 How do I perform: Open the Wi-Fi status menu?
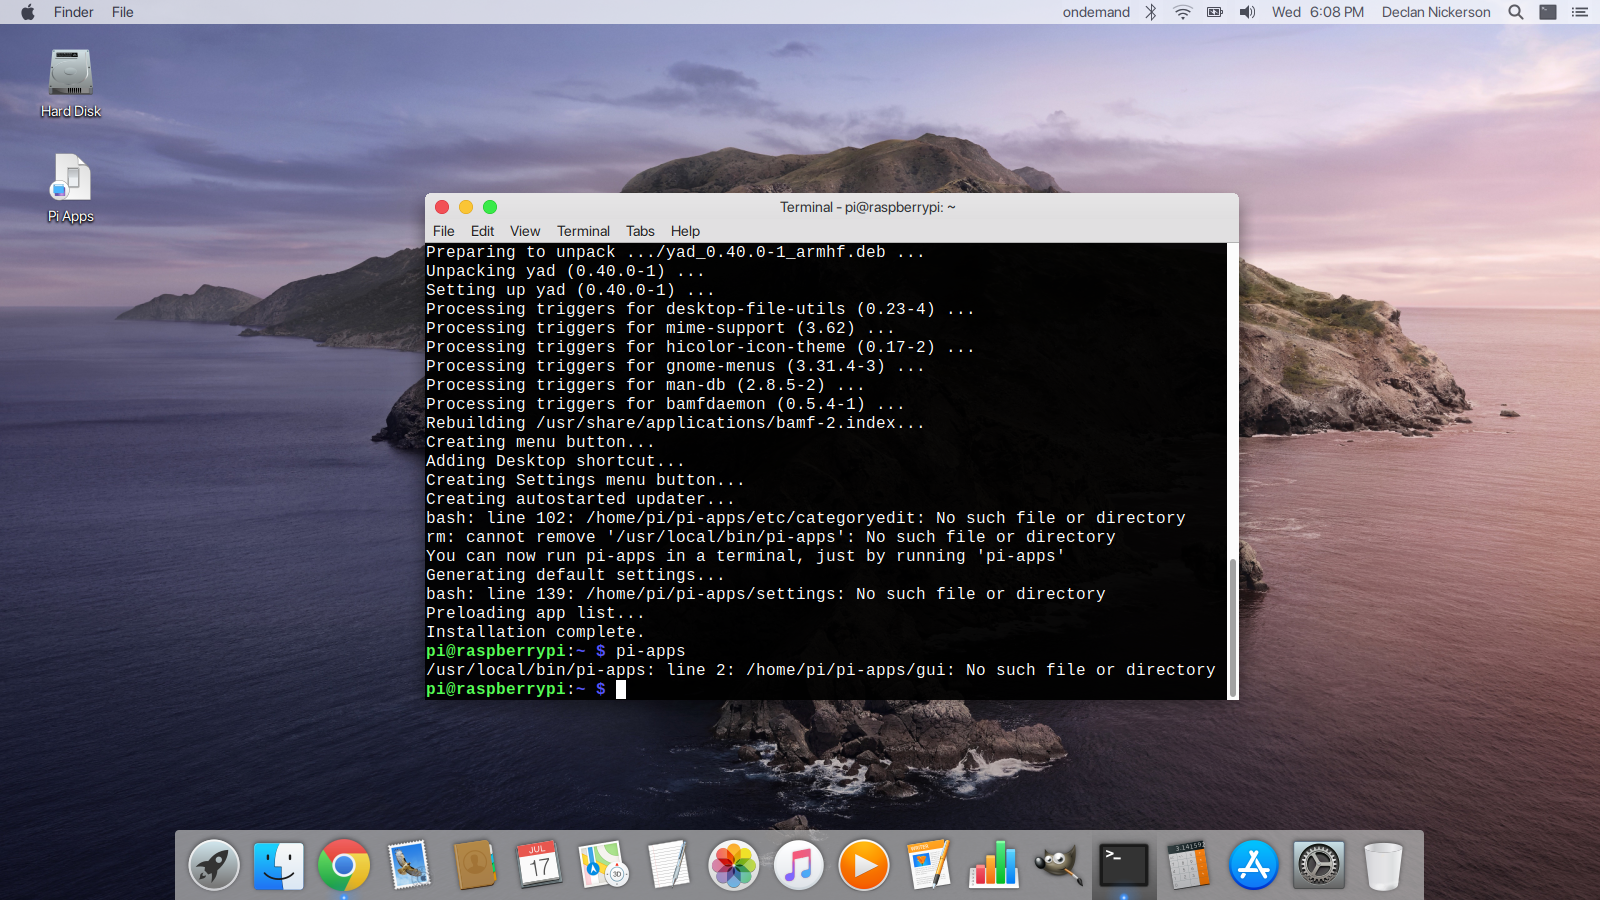[1181, 12]
